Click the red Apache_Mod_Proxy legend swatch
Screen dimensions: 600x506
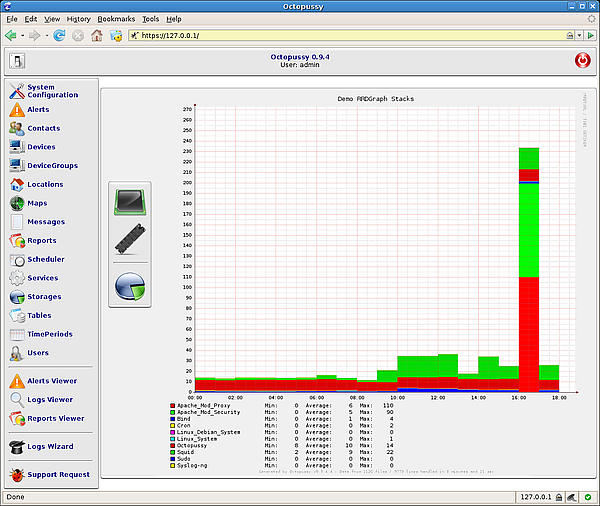click(172, 405)
